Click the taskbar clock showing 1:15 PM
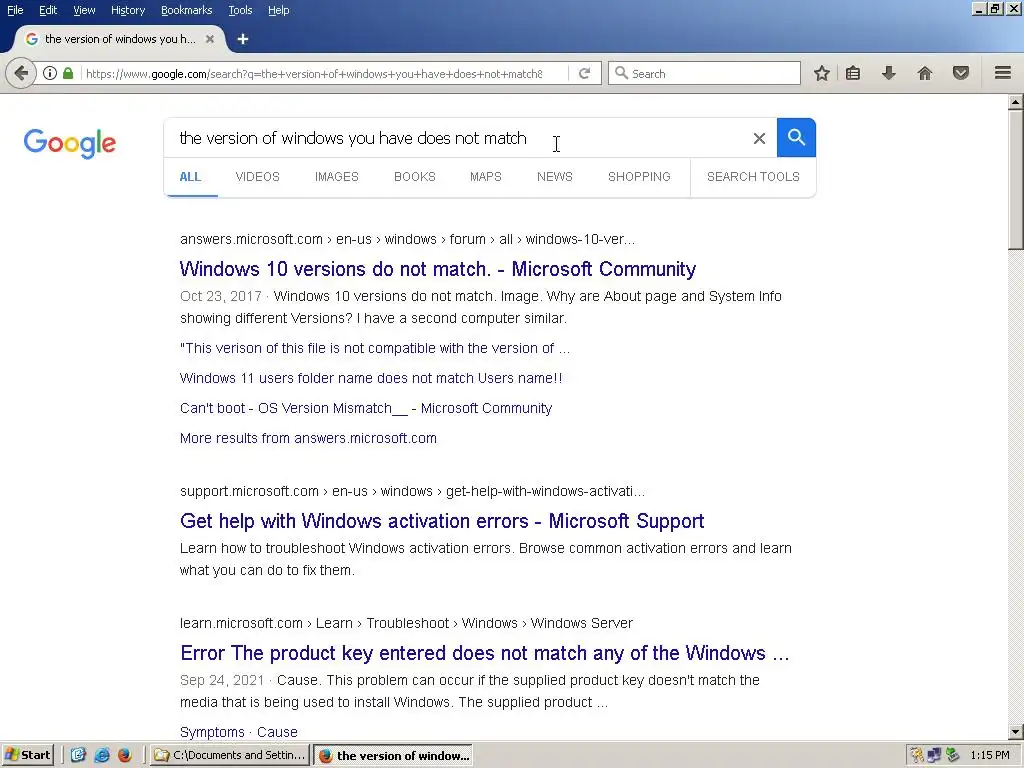The image size is (1024, 768). click(x=990, y=755)
